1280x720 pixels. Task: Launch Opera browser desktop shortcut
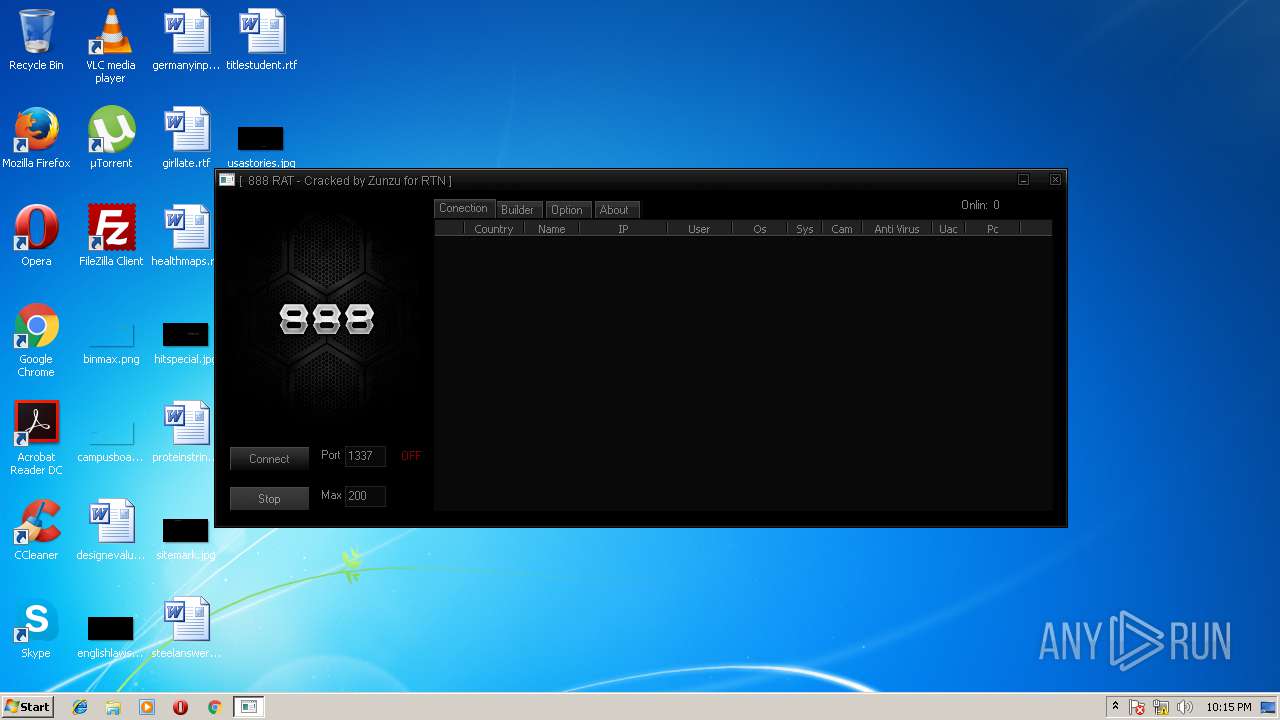pos(36,236)
